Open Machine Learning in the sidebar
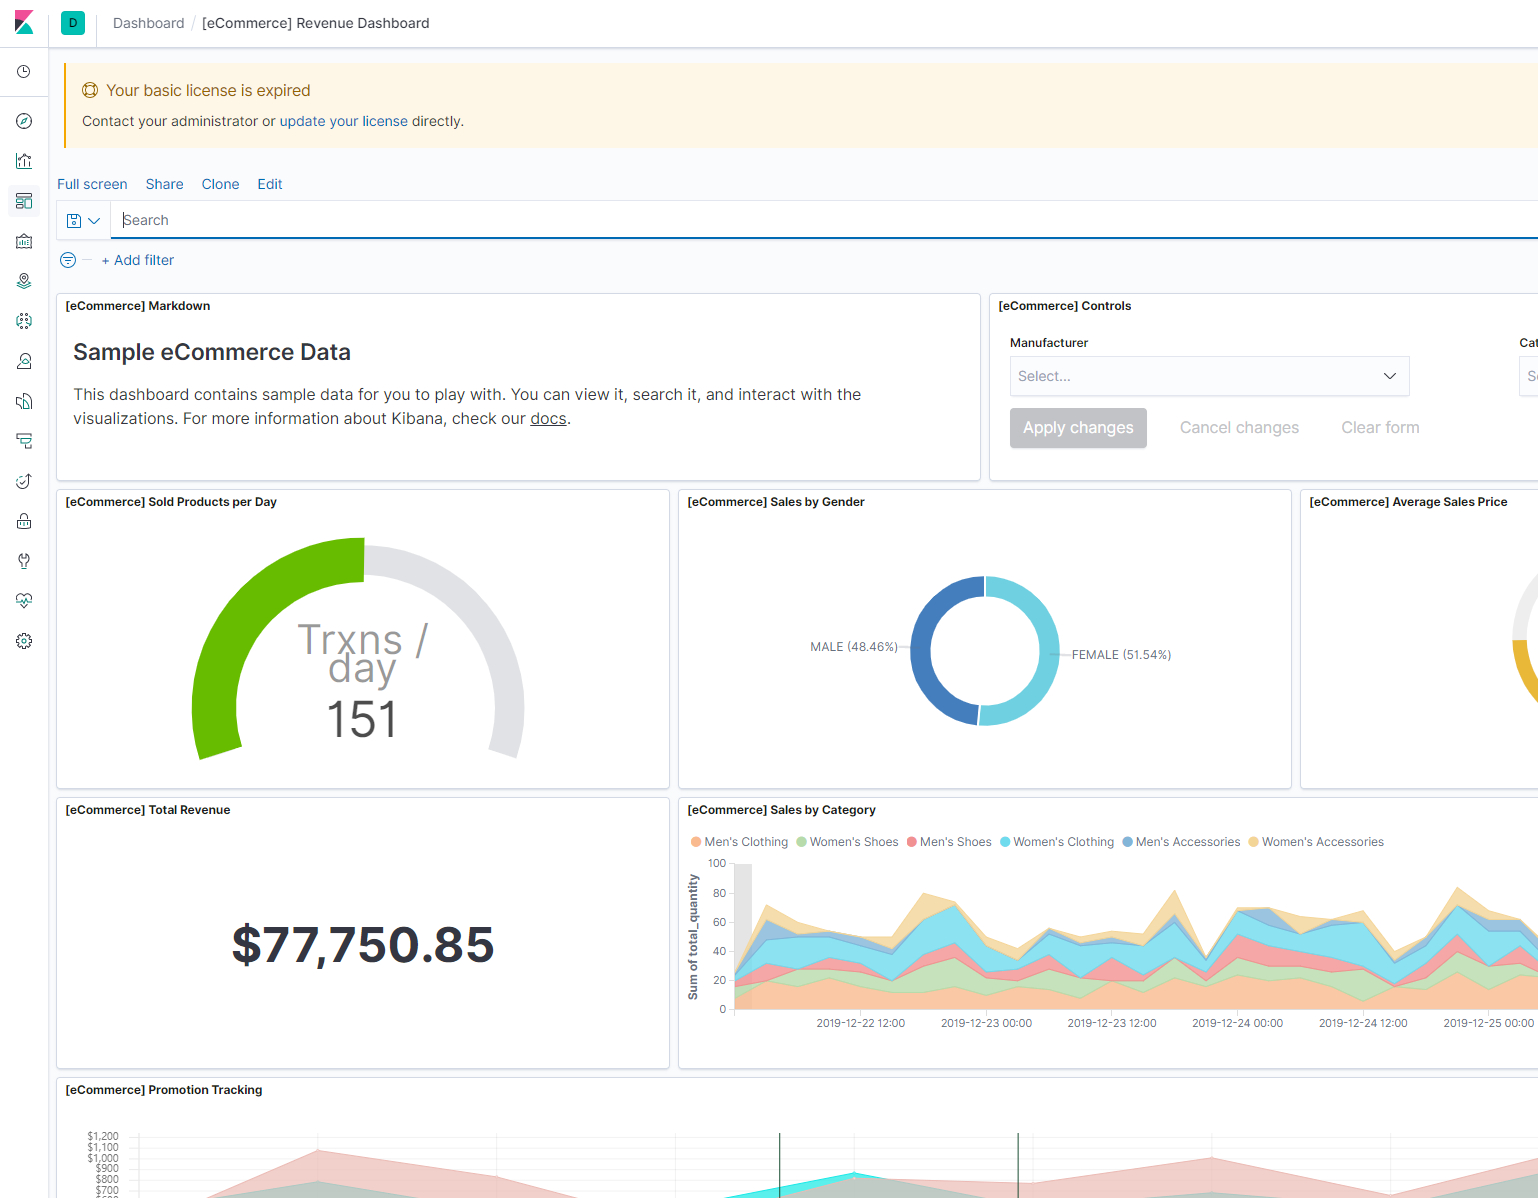 click(x=24, y=321)
